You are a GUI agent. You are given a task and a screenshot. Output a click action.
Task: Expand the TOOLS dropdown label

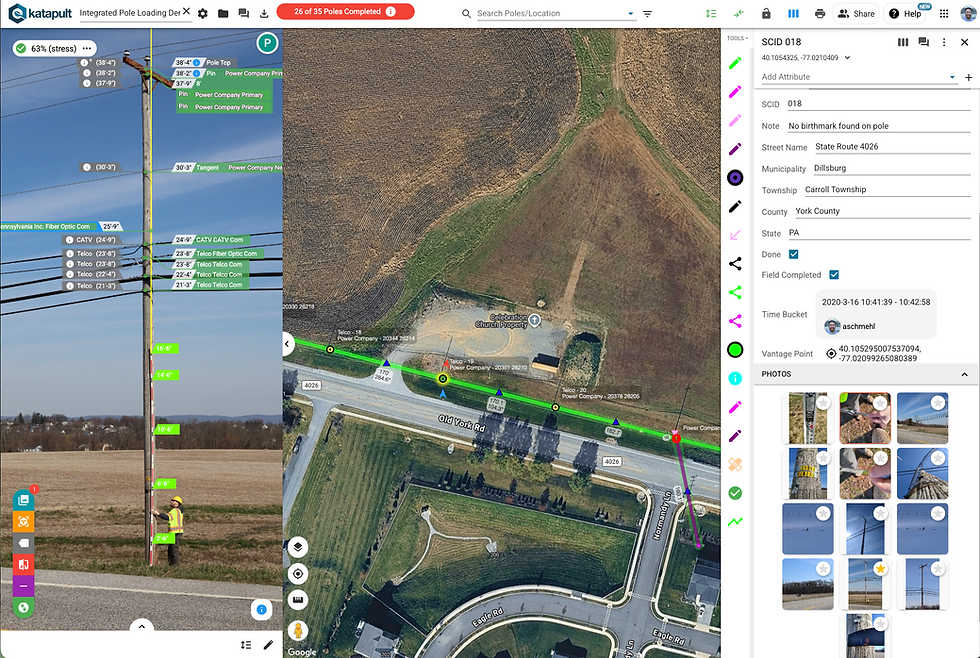coord(737,38)
